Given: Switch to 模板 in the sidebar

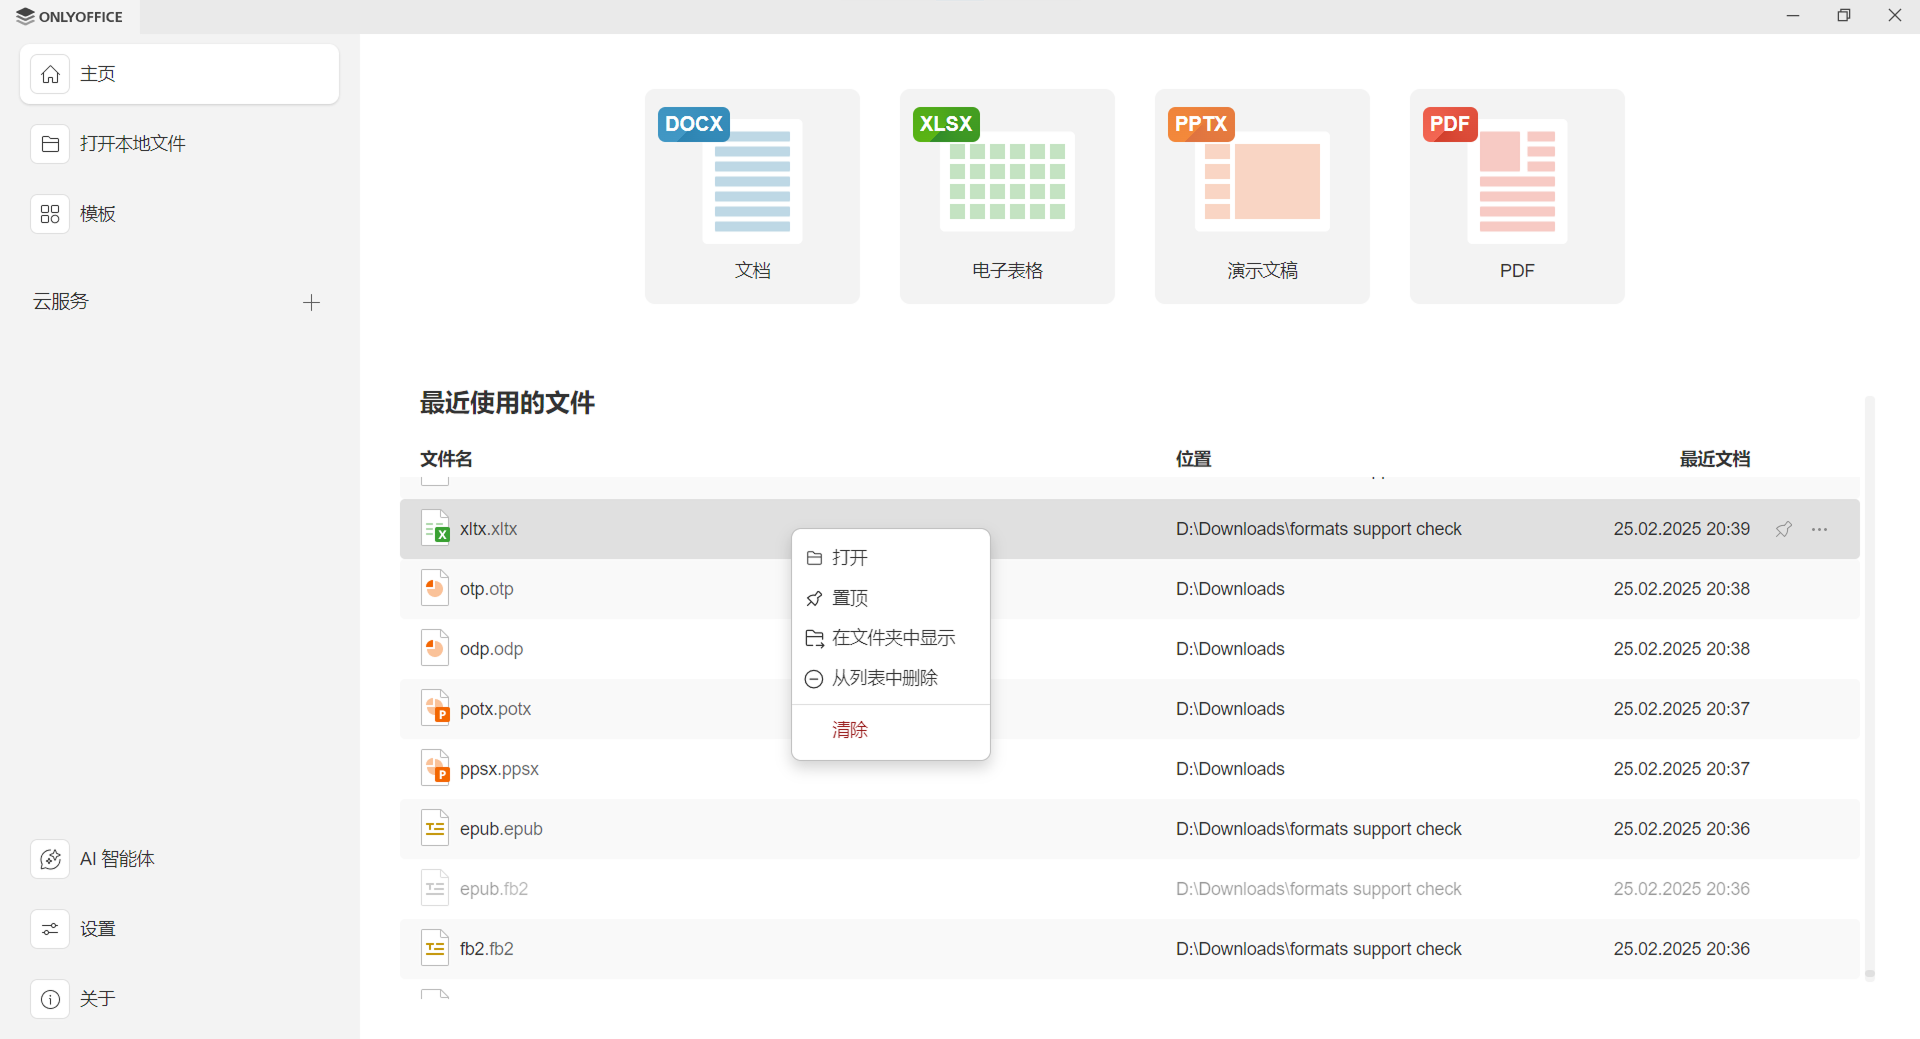Looking at the screenshot, I should pyautogui.click(x=97, y=213).
